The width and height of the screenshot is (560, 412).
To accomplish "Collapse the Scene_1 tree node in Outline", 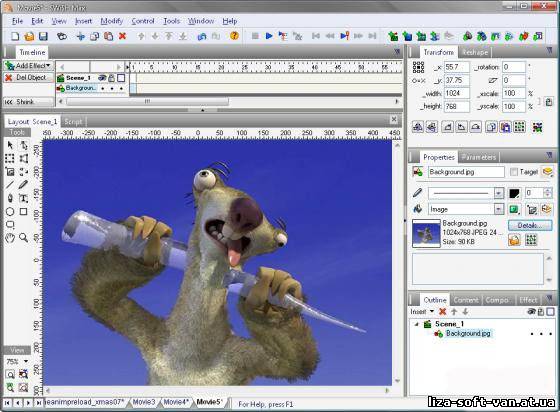I will (416, 324).
